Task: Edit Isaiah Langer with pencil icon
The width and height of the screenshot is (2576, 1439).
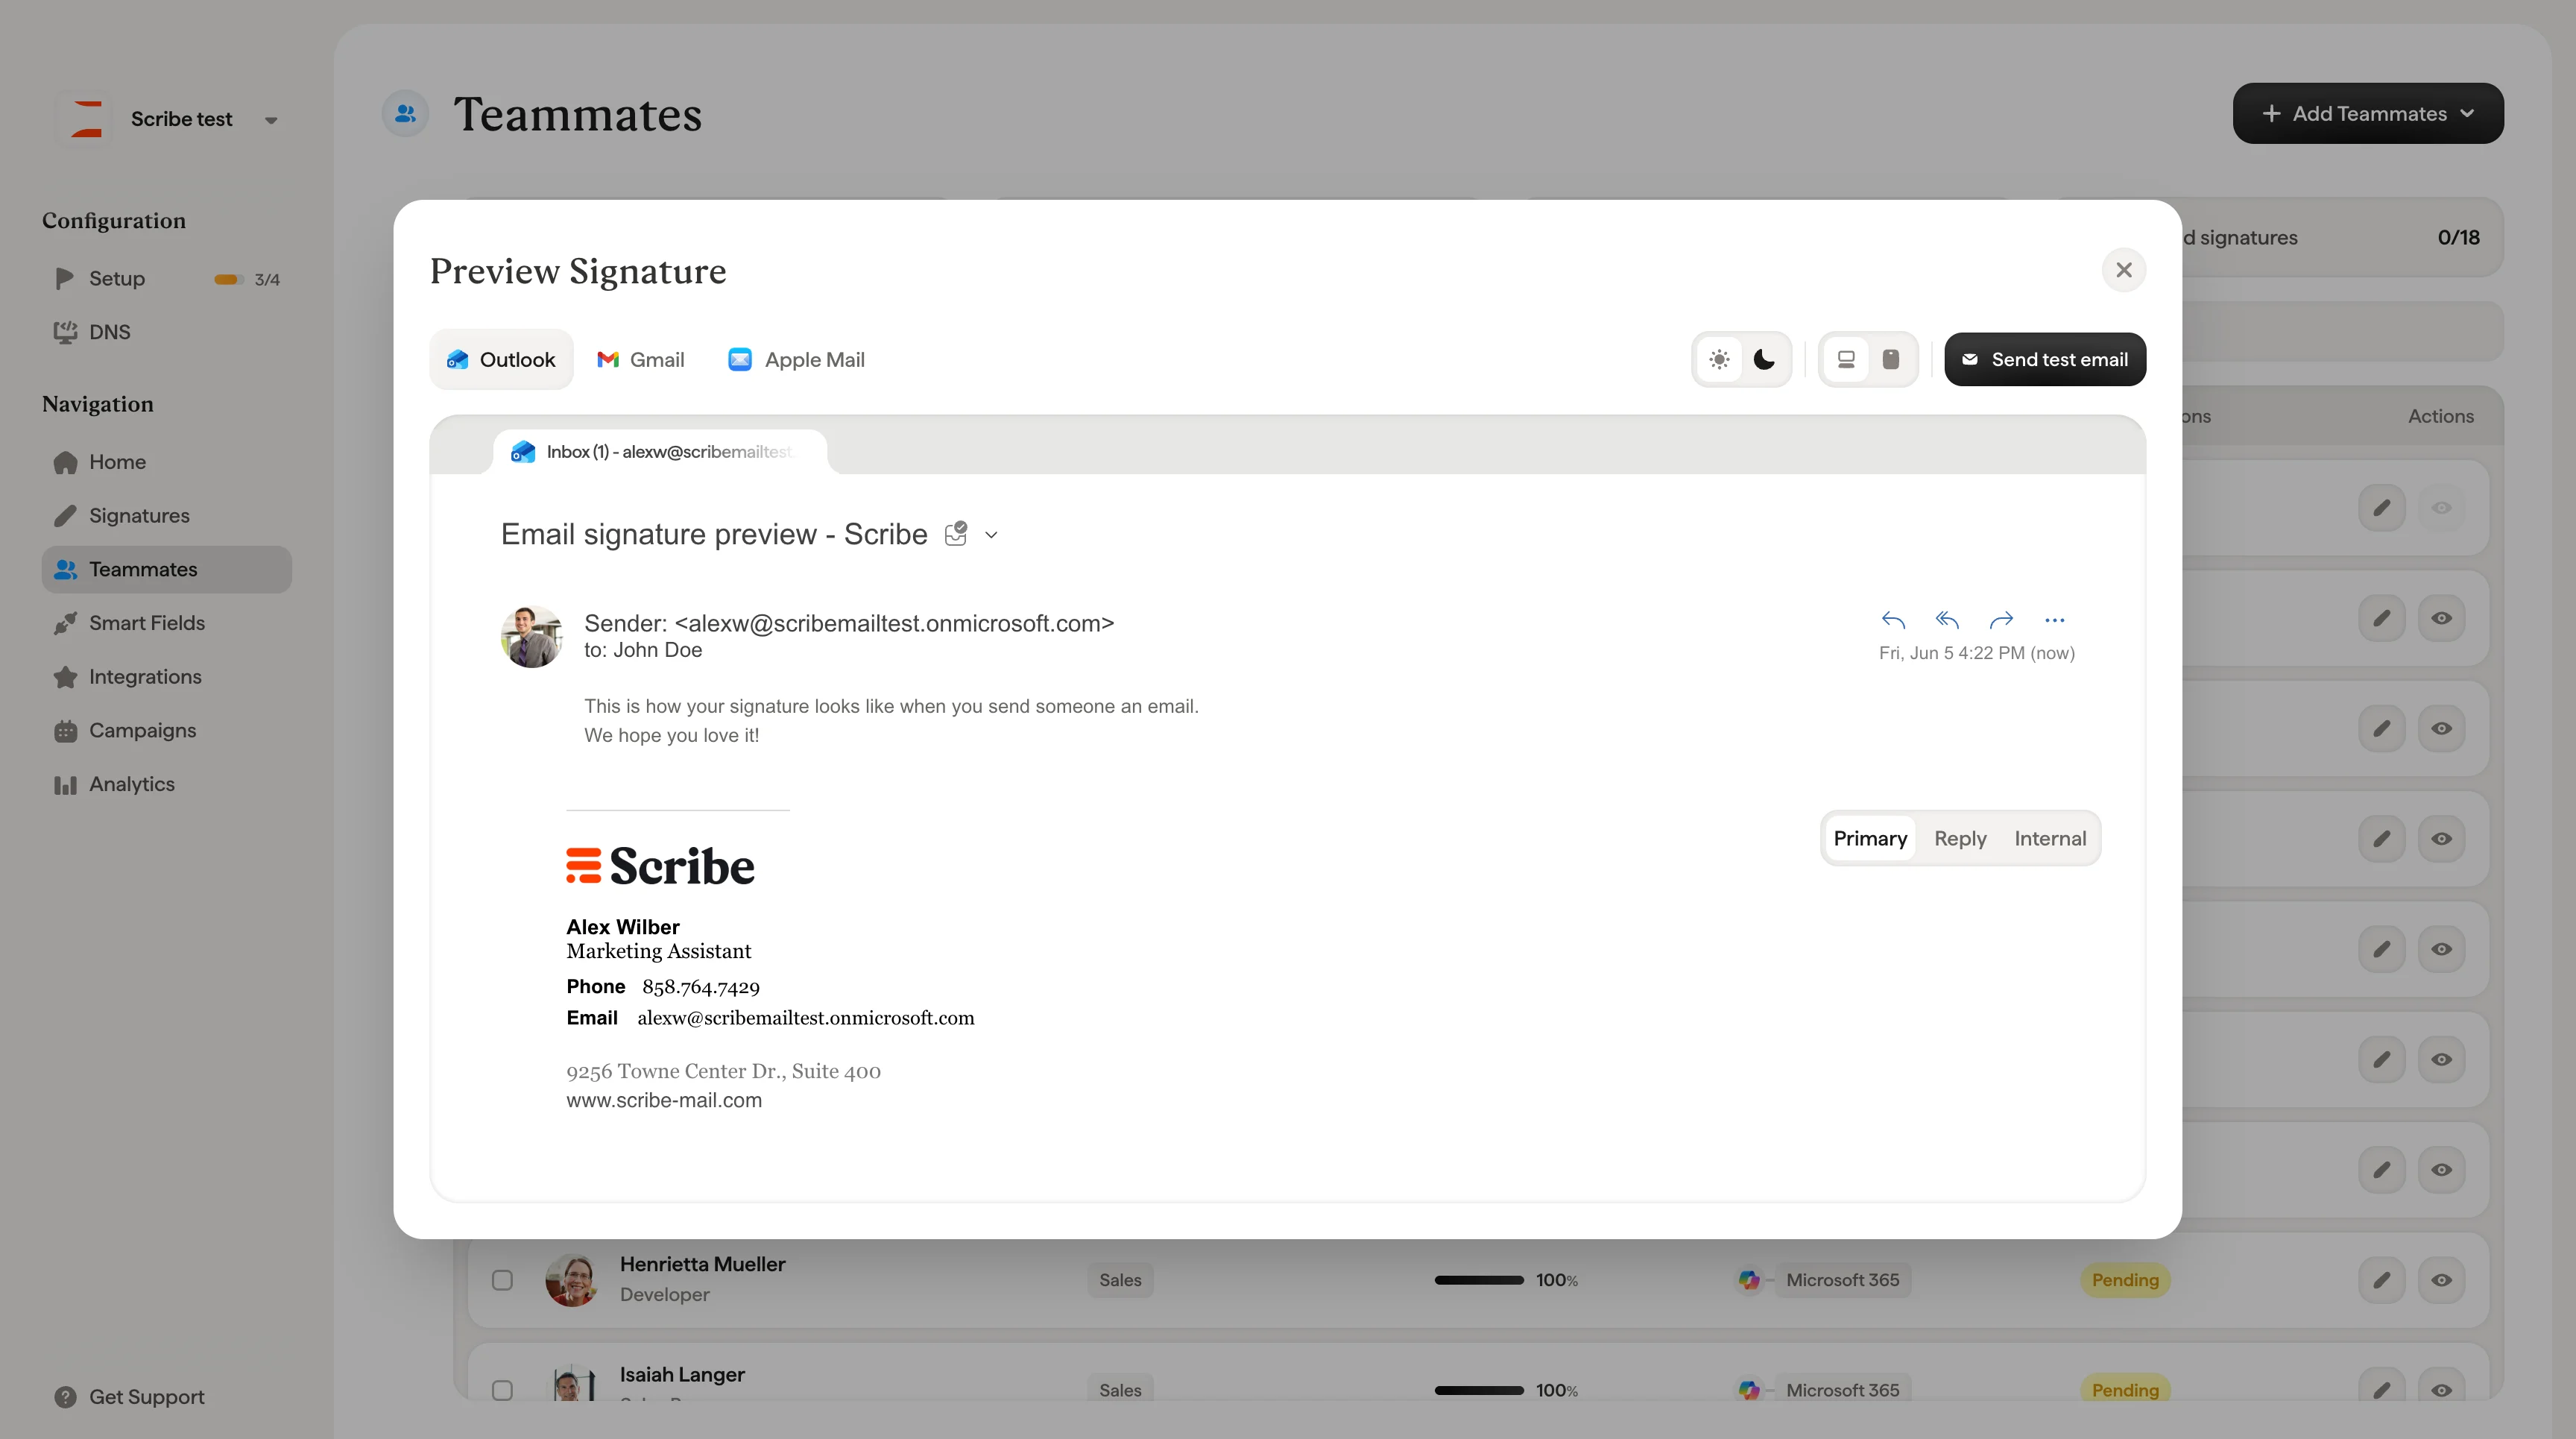Action: point(2382,1388)
